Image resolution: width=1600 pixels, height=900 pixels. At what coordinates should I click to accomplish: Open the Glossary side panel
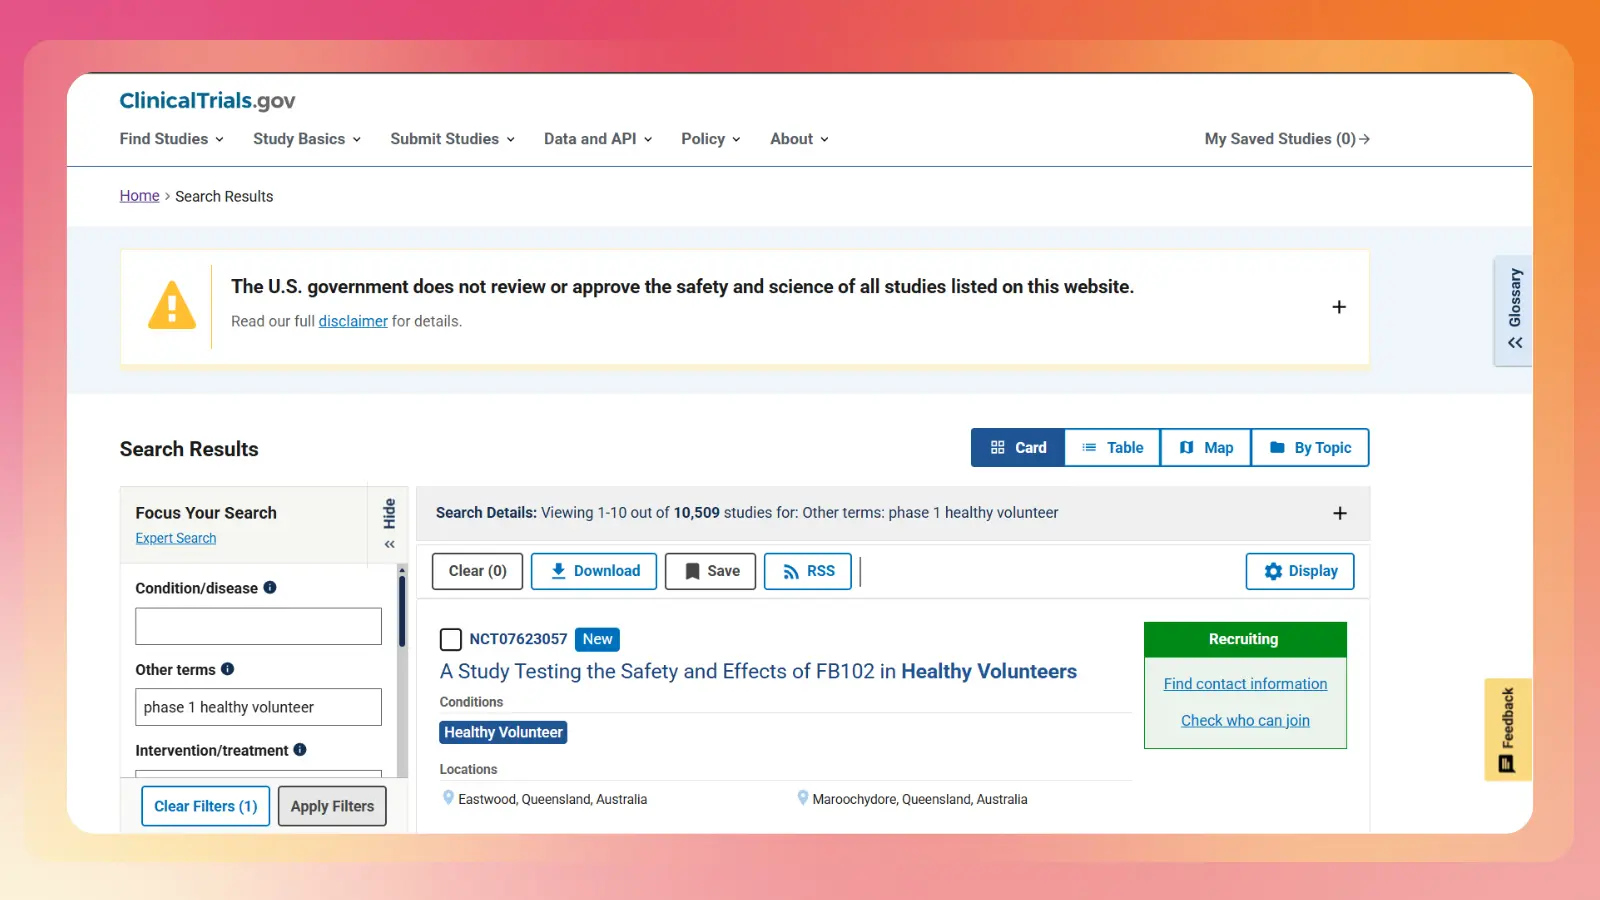[x=1515, y=310]
